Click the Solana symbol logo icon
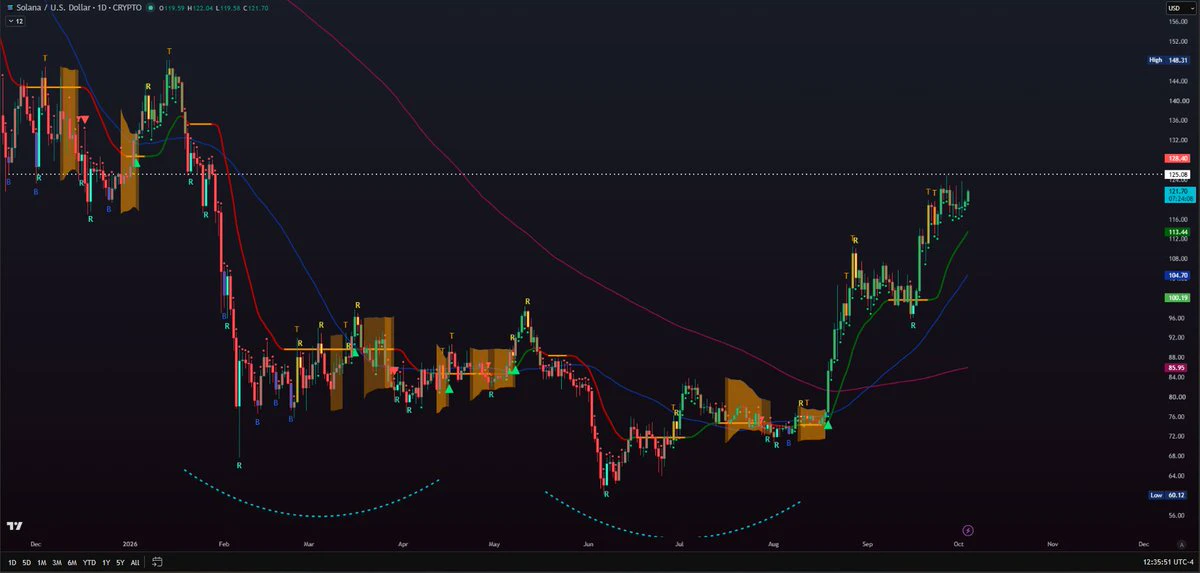The height and width of the screenshot is (573, 1200). [8, 8]
